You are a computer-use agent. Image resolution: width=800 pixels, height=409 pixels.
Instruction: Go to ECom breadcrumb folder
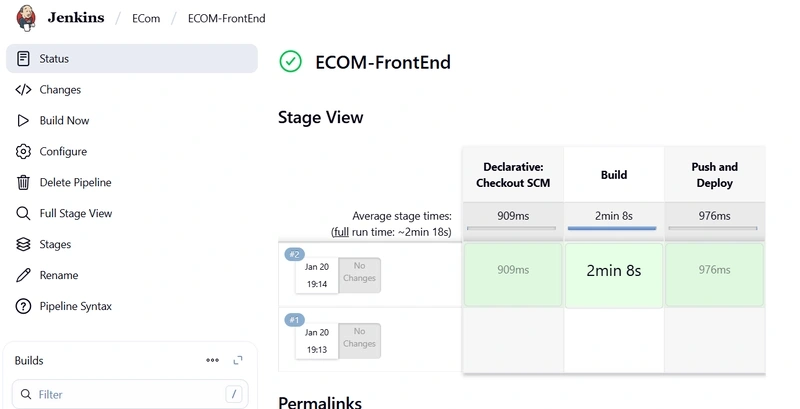[x=146, y=18]
